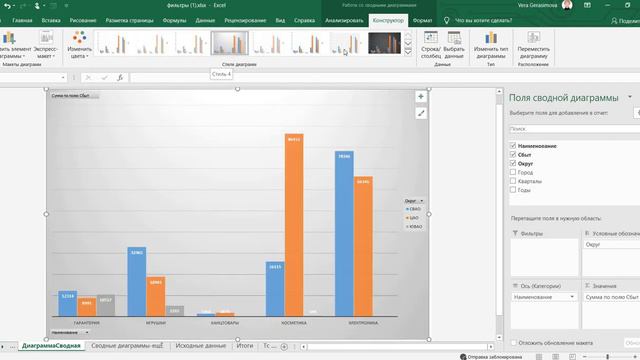This screenshot has height=360, width=640.
Task: Click the field search input box
Action: (x=574, y=129)
